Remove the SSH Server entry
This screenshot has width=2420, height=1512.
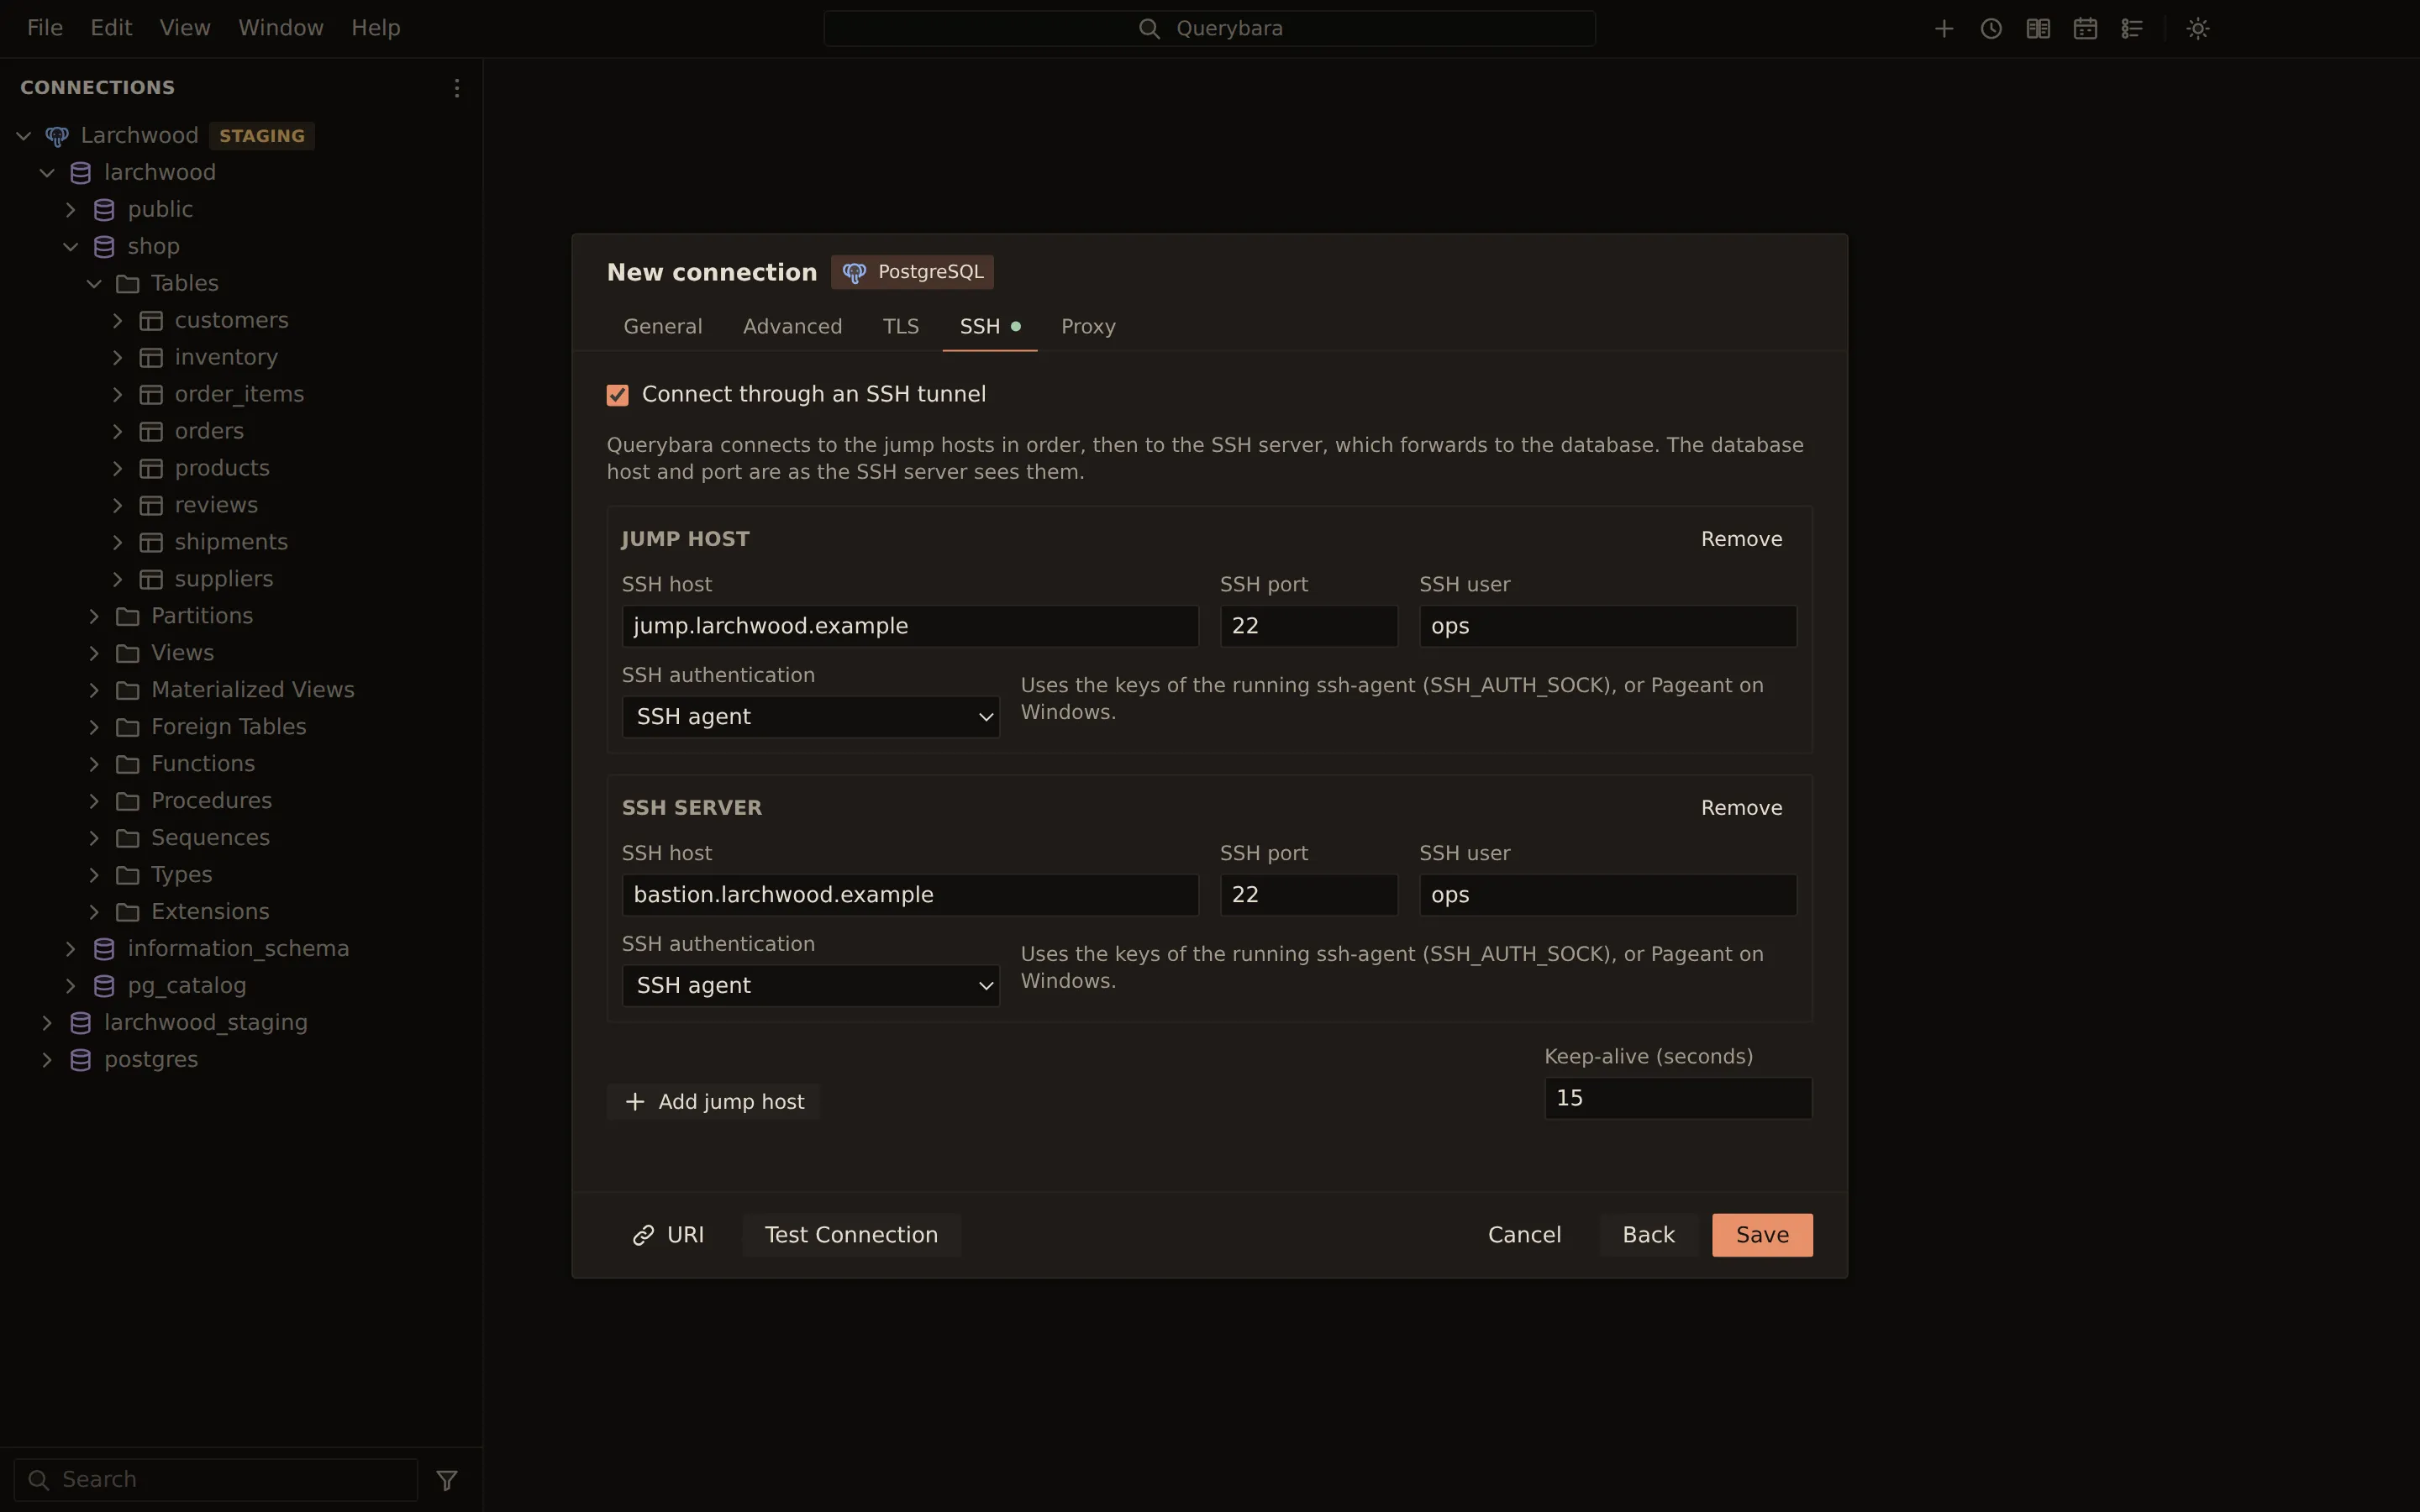(x=1741, y=808)
